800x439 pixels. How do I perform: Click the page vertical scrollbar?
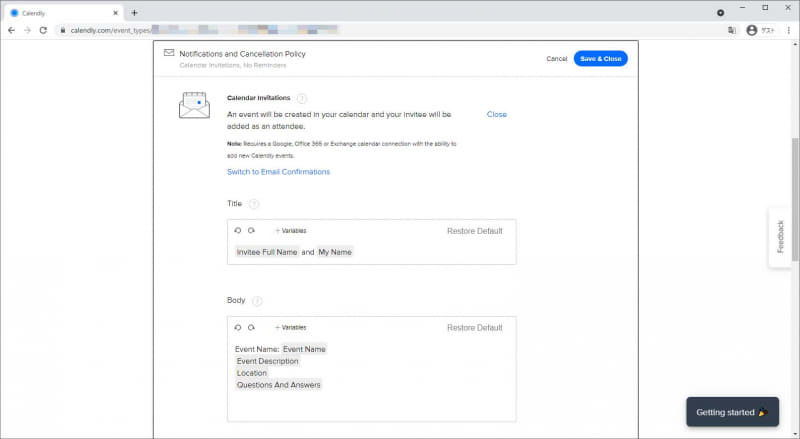[795, 199]
